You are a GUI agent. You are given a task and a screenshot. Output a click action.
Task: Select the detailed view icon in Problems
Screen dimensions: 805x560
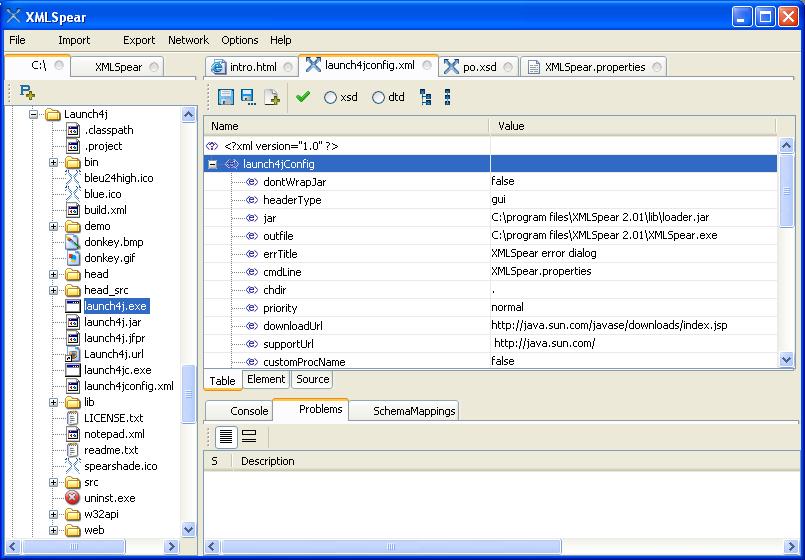pos(249,437)
